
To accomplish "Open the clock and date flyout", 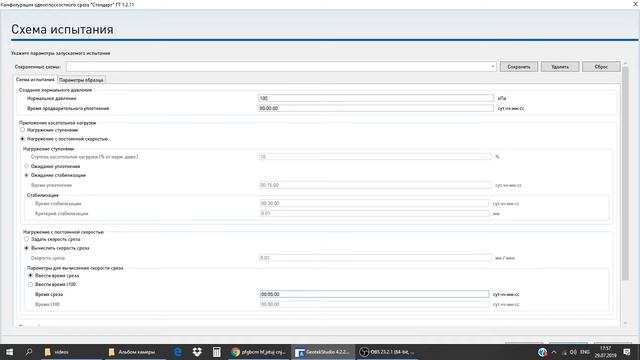I will click(606, 352).
